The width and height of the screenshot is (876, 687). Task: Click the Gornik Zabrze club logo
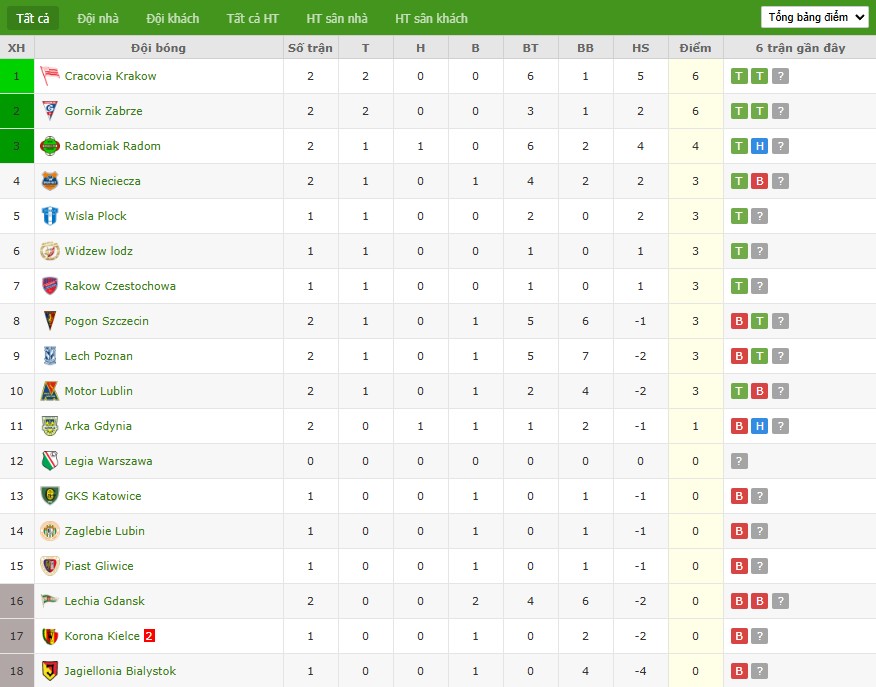50,111
